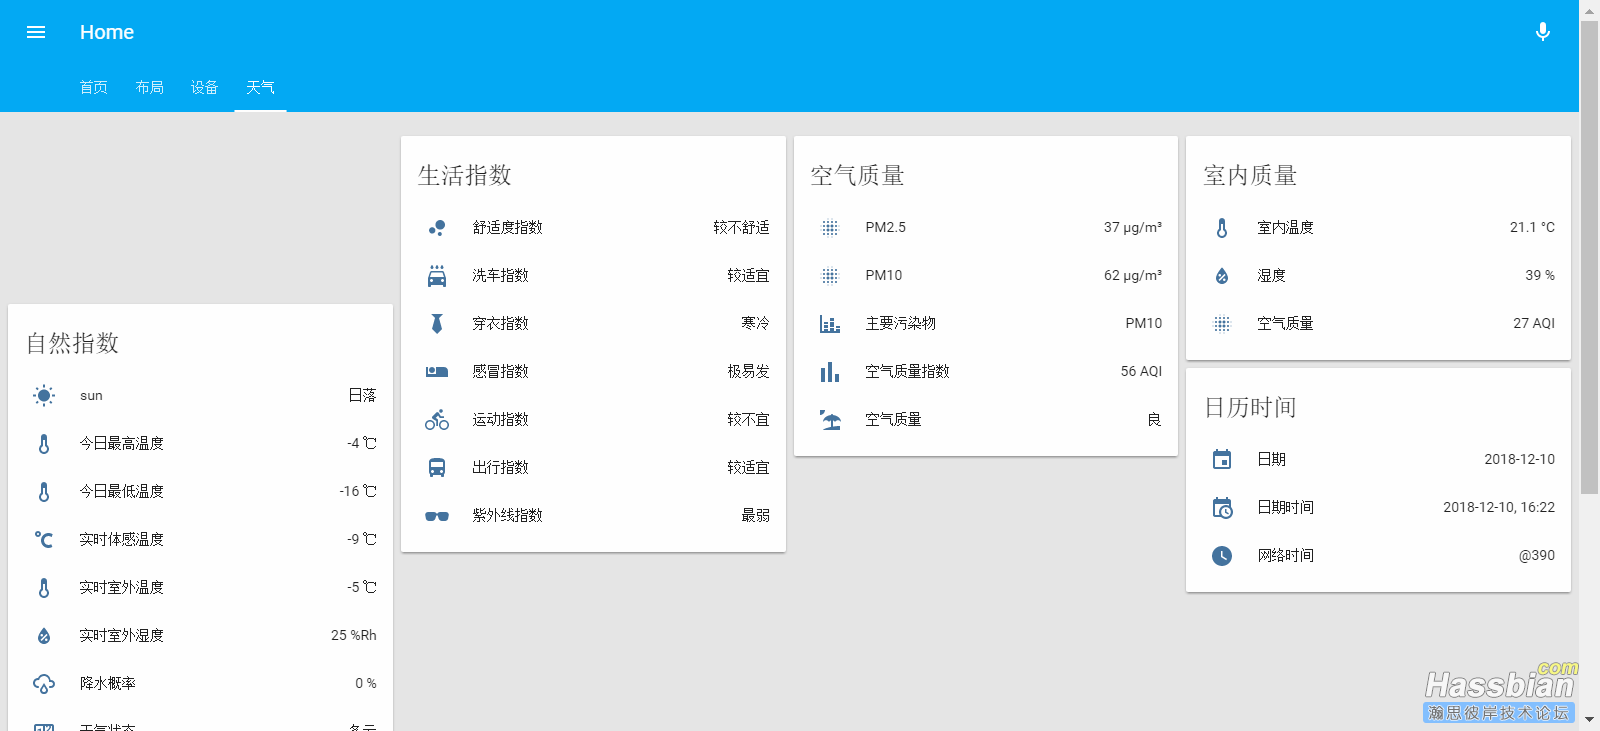This screenshot has width=1600, height=731.
Task: Click bus icon for 出行指数
Action: [437, 468]
